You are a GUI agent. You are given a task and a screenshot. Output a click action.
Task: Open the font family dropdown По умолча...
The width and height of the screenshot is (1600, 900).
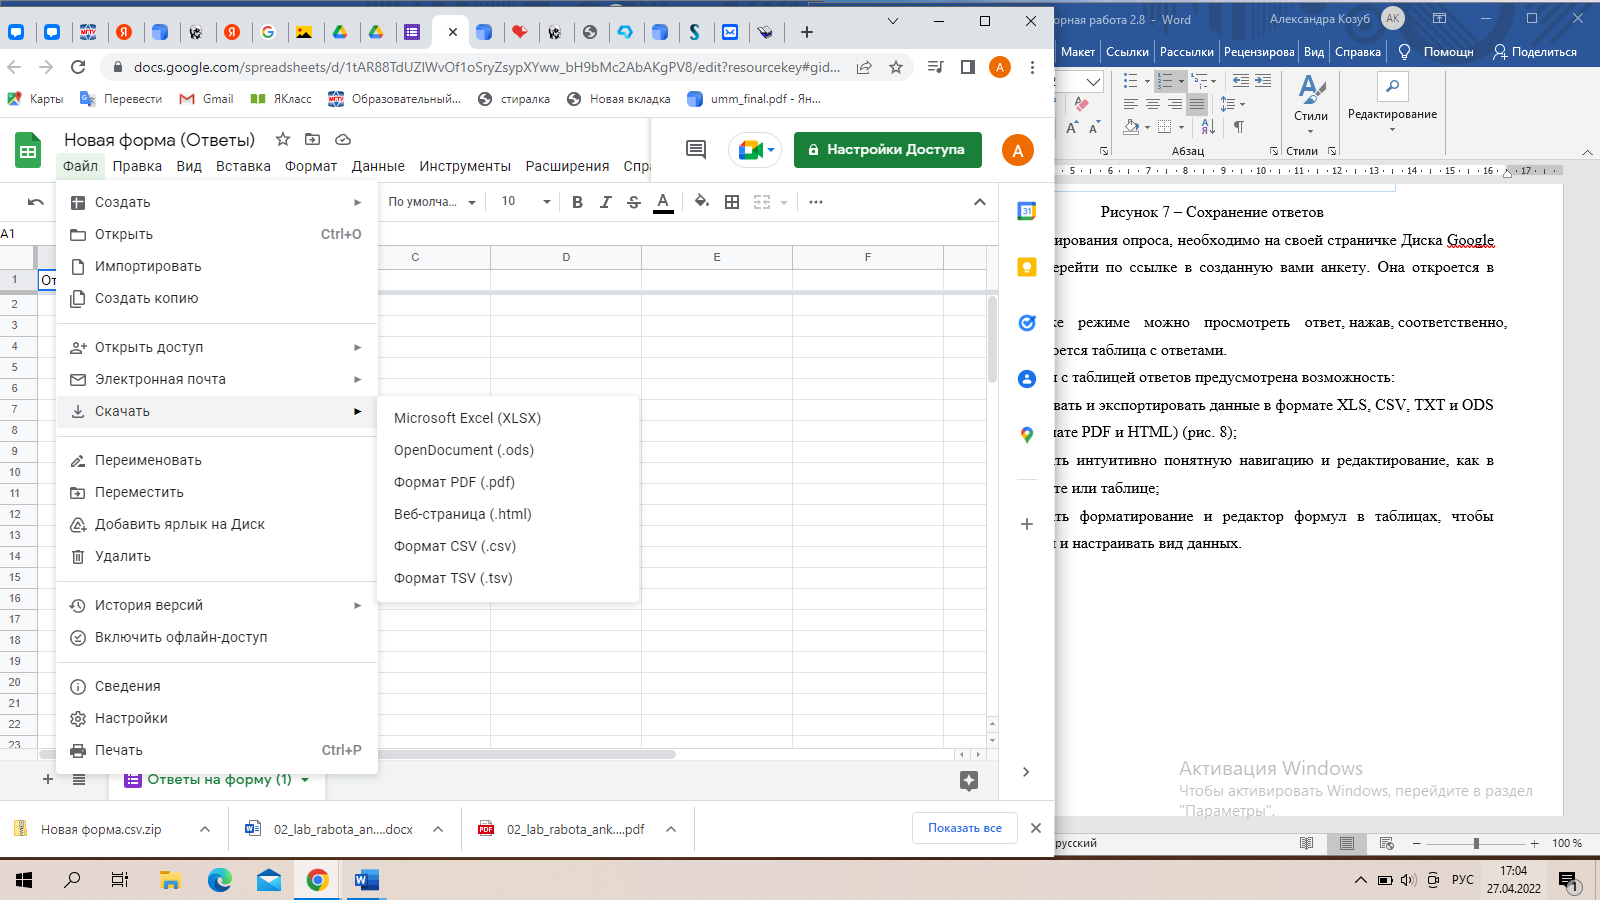point(432,202)
